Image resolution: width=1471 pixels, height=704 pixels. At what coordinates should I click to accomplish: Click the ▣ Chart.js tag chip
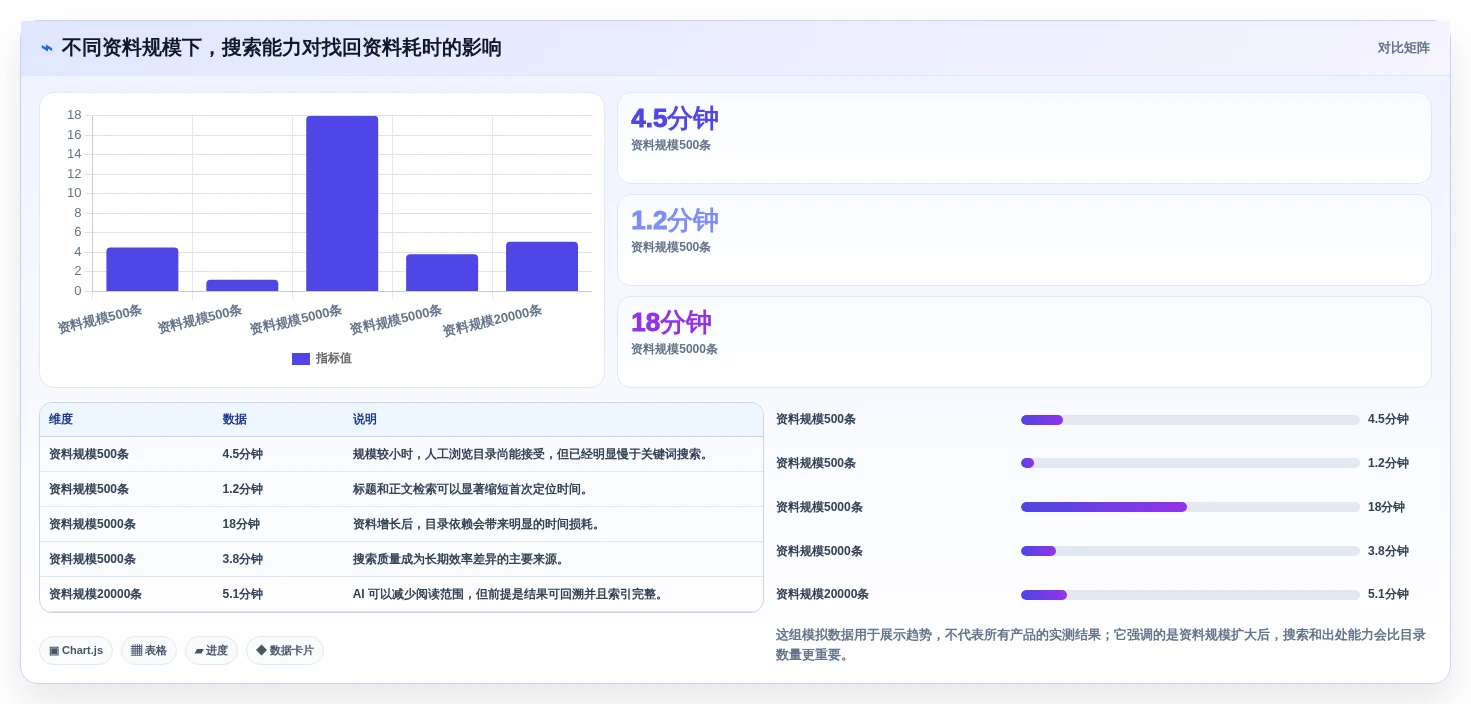coord(76,651)
